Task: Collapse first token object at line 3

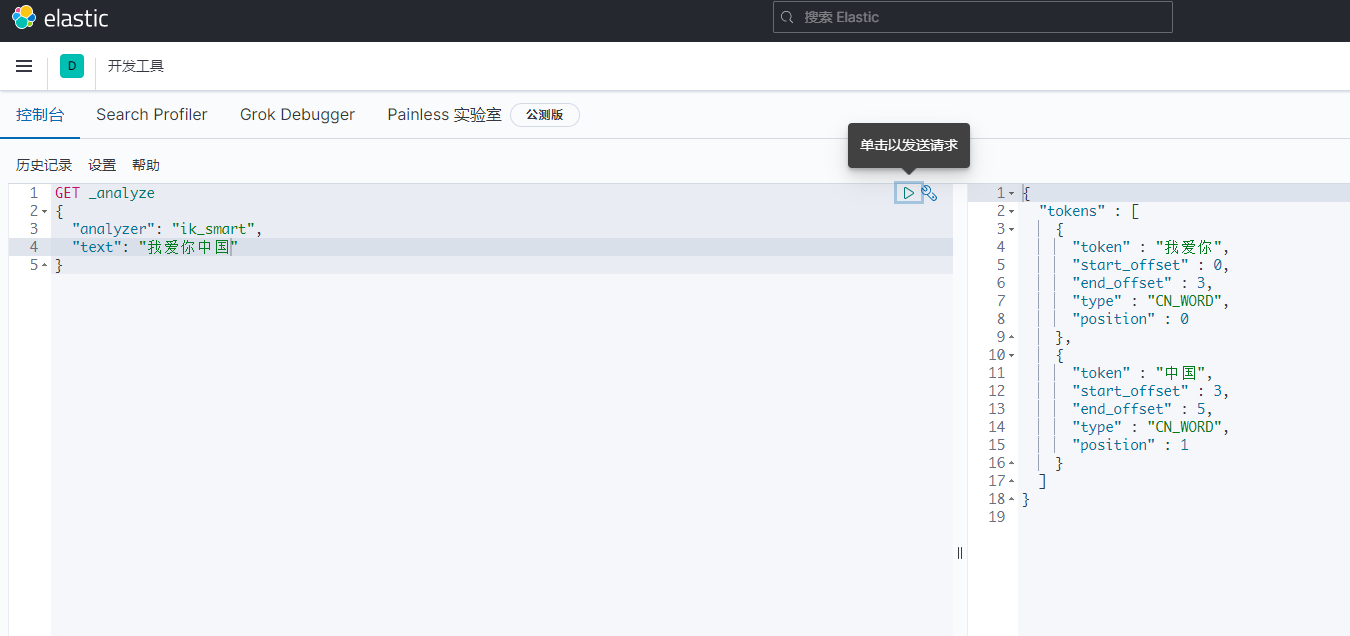Action: pos(1011,229)
